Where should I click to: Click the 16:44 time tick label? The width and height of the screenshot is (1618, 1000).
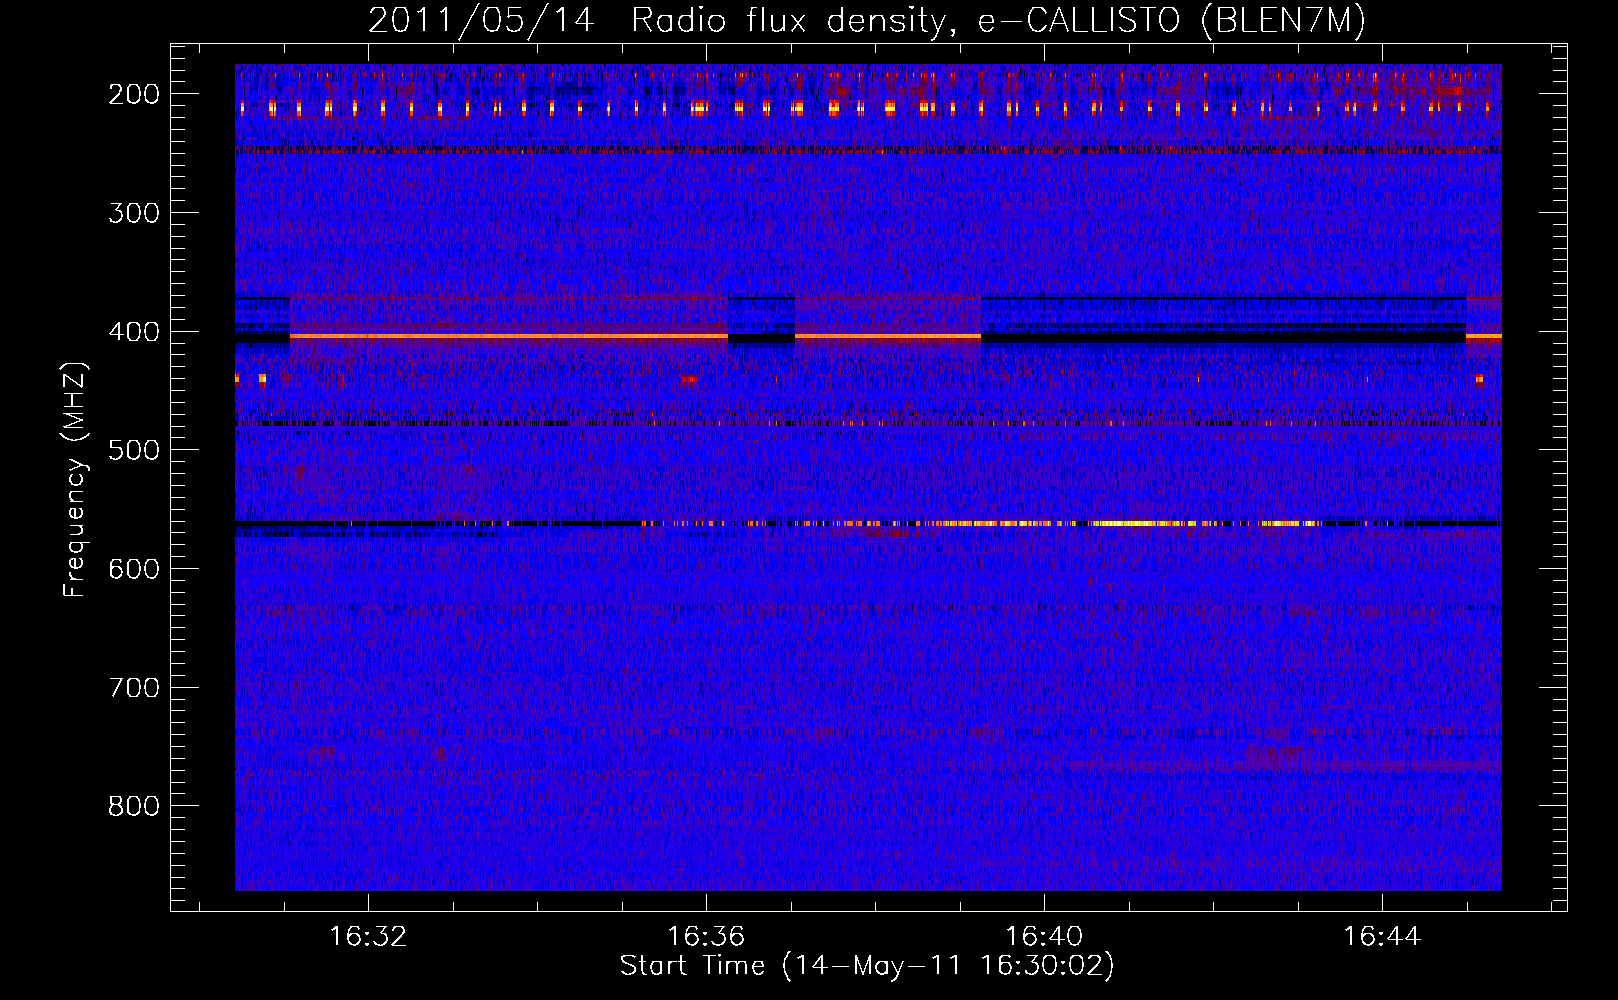coord(1382,937)
